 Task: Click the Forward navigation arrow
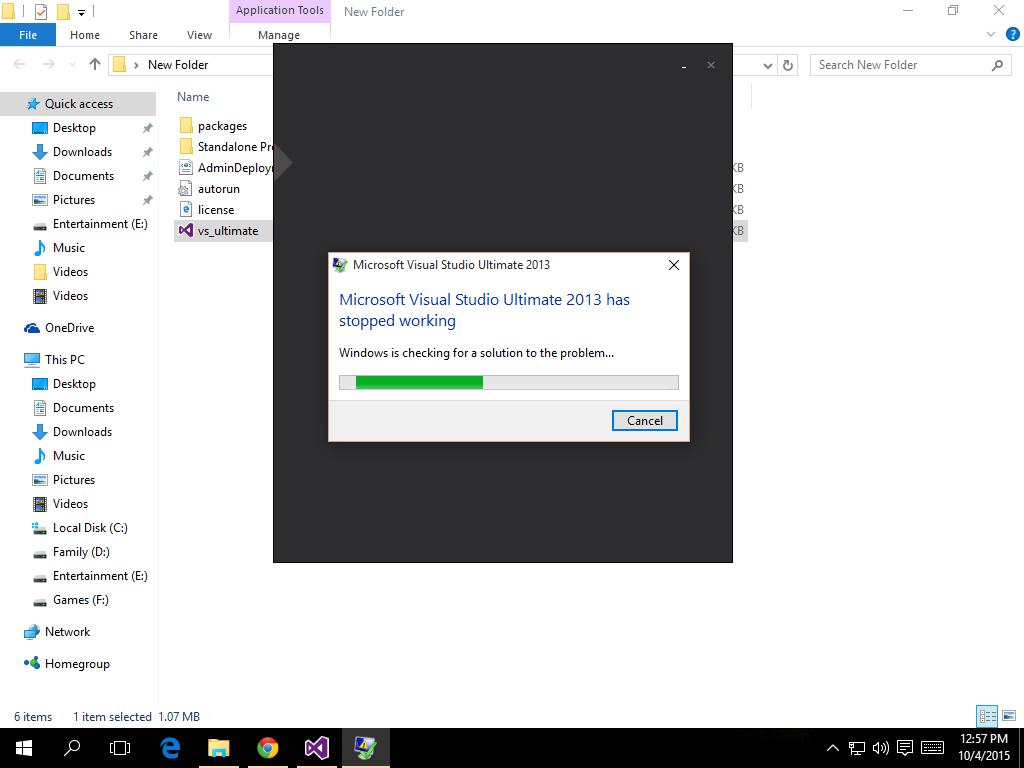(x=48, y=64)
